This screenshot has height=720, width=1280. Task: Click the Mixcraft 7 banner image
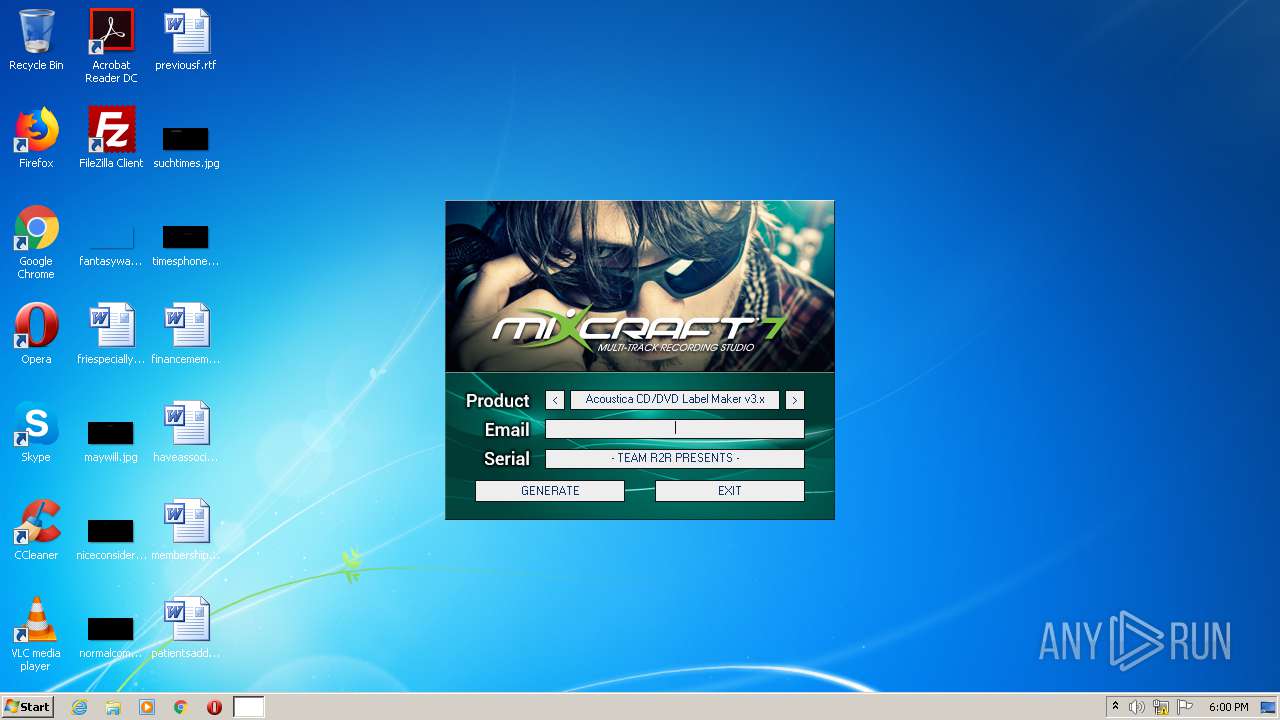(640, 286)
